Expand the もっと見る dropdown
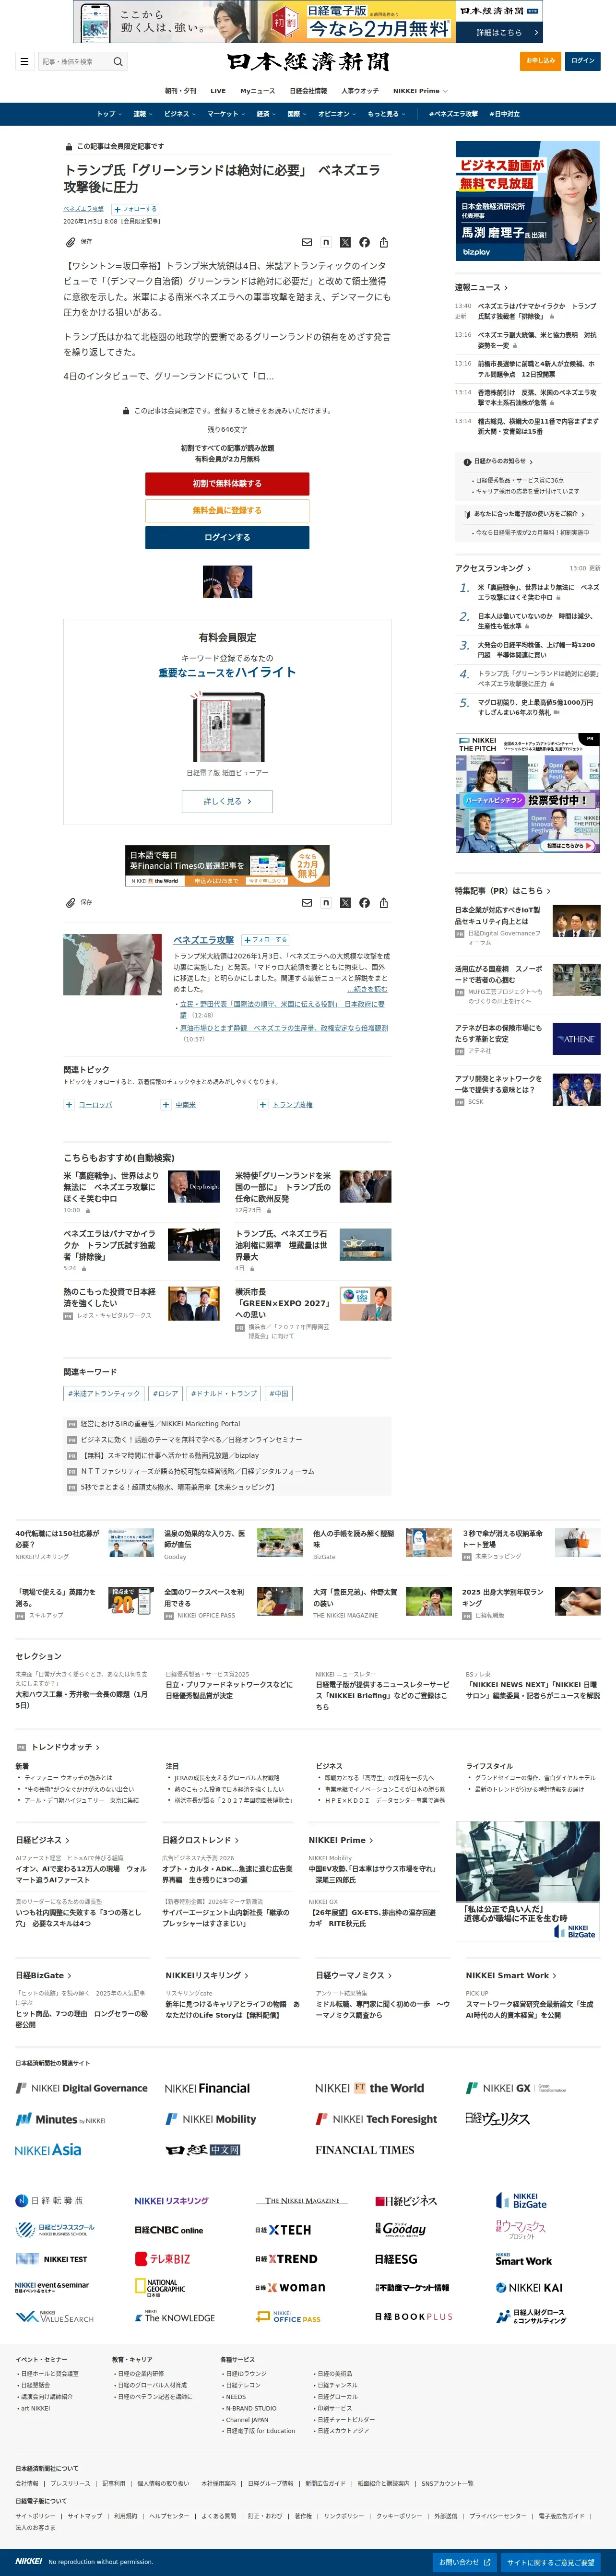Image resolution: width=616 pixels, height=2576 pixels. 386,114
